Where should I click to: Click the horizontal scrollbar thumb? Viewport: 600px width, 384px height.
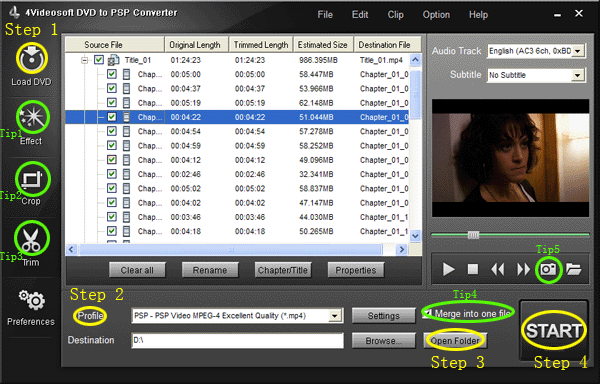click(231, 250)
